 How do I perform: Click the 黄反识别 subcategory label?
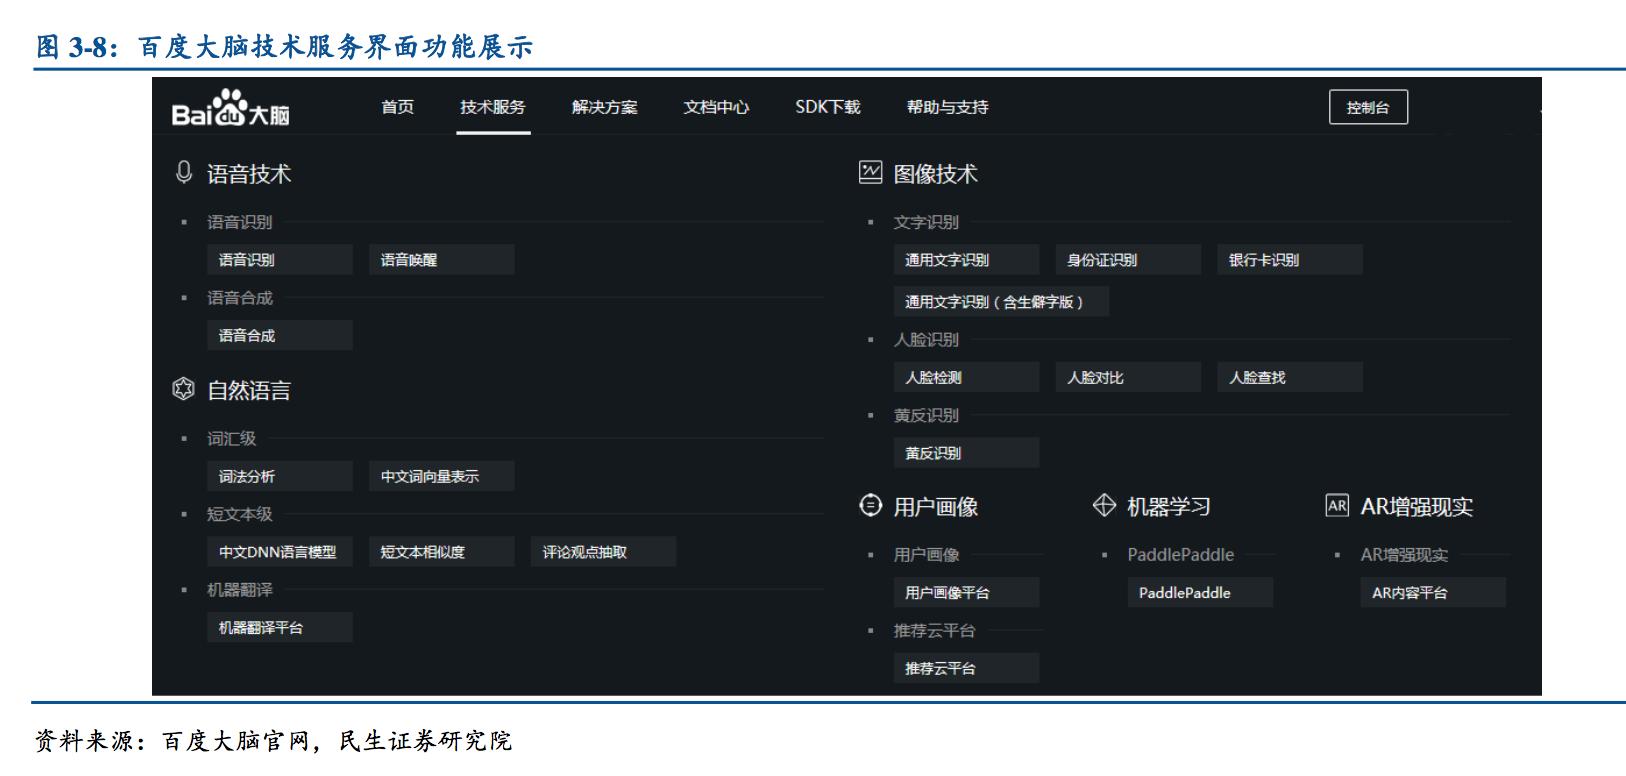click(926, 415)
